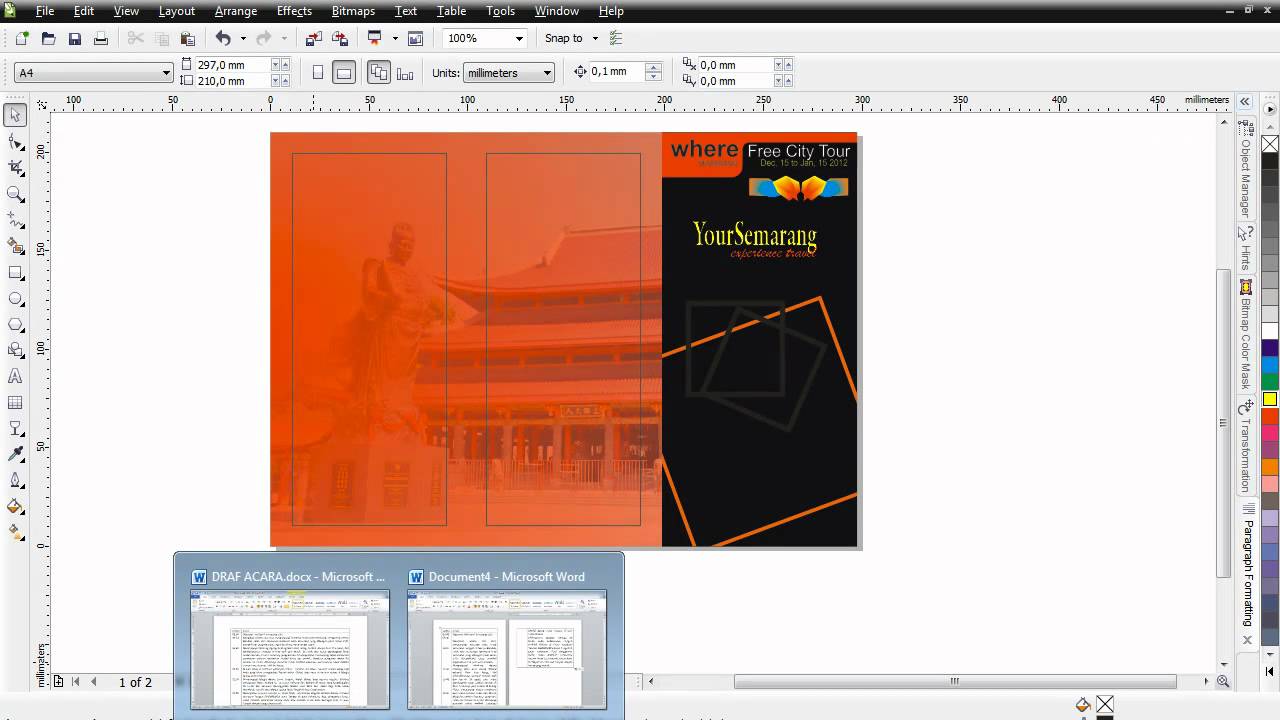Viewport: 1280px width, 720px height.
Task: Toggle All Pages layout button
Action: (379, 72)
